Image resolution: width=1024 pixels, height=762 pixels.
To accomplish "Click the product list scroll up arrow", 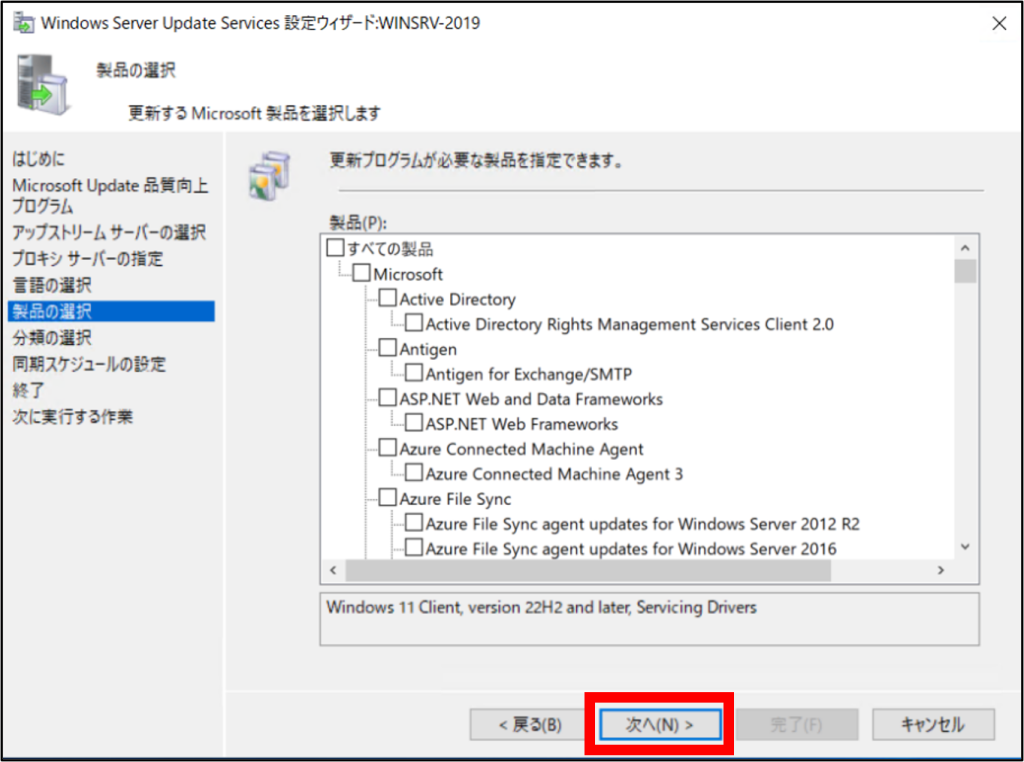I will coord(965,247).
